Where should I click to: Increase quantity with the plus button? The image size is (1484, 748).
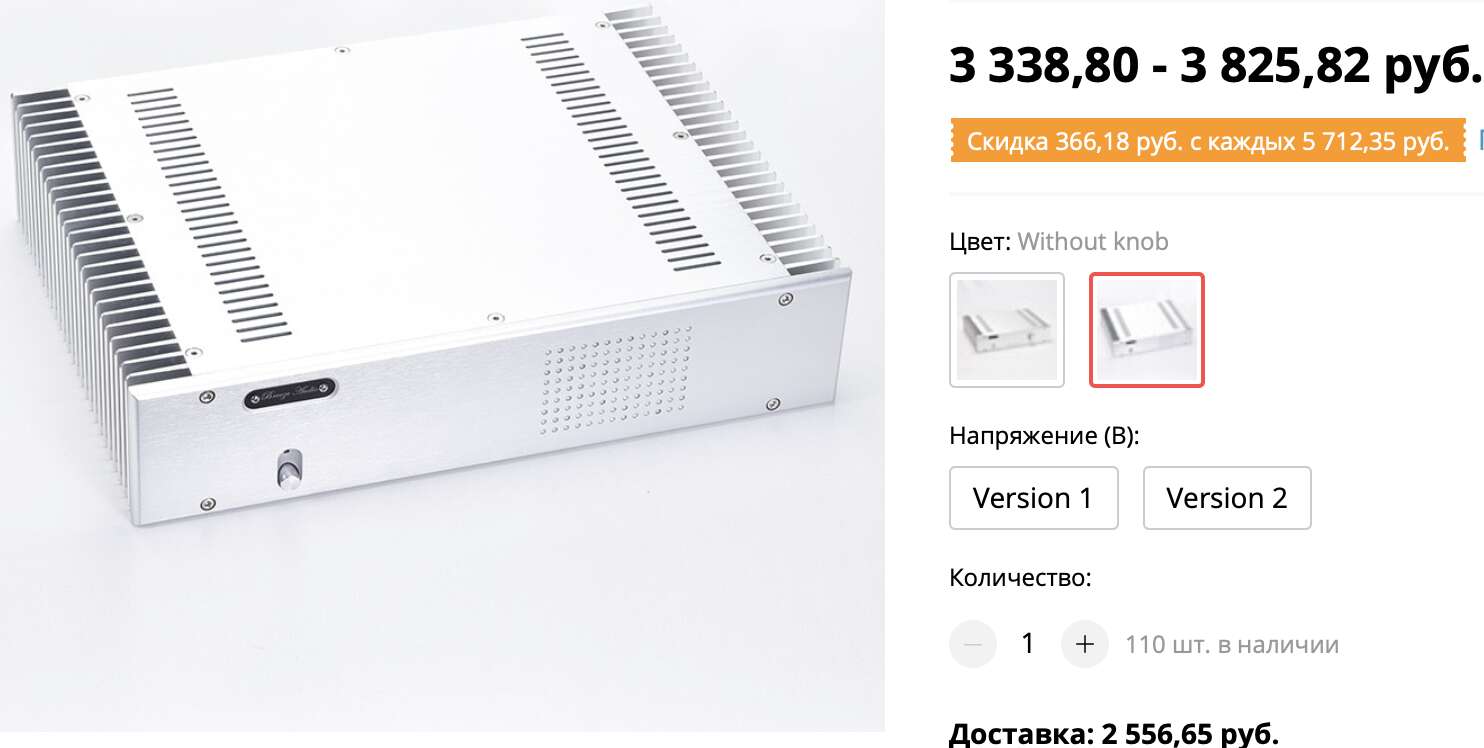(x=1085, y=644)
